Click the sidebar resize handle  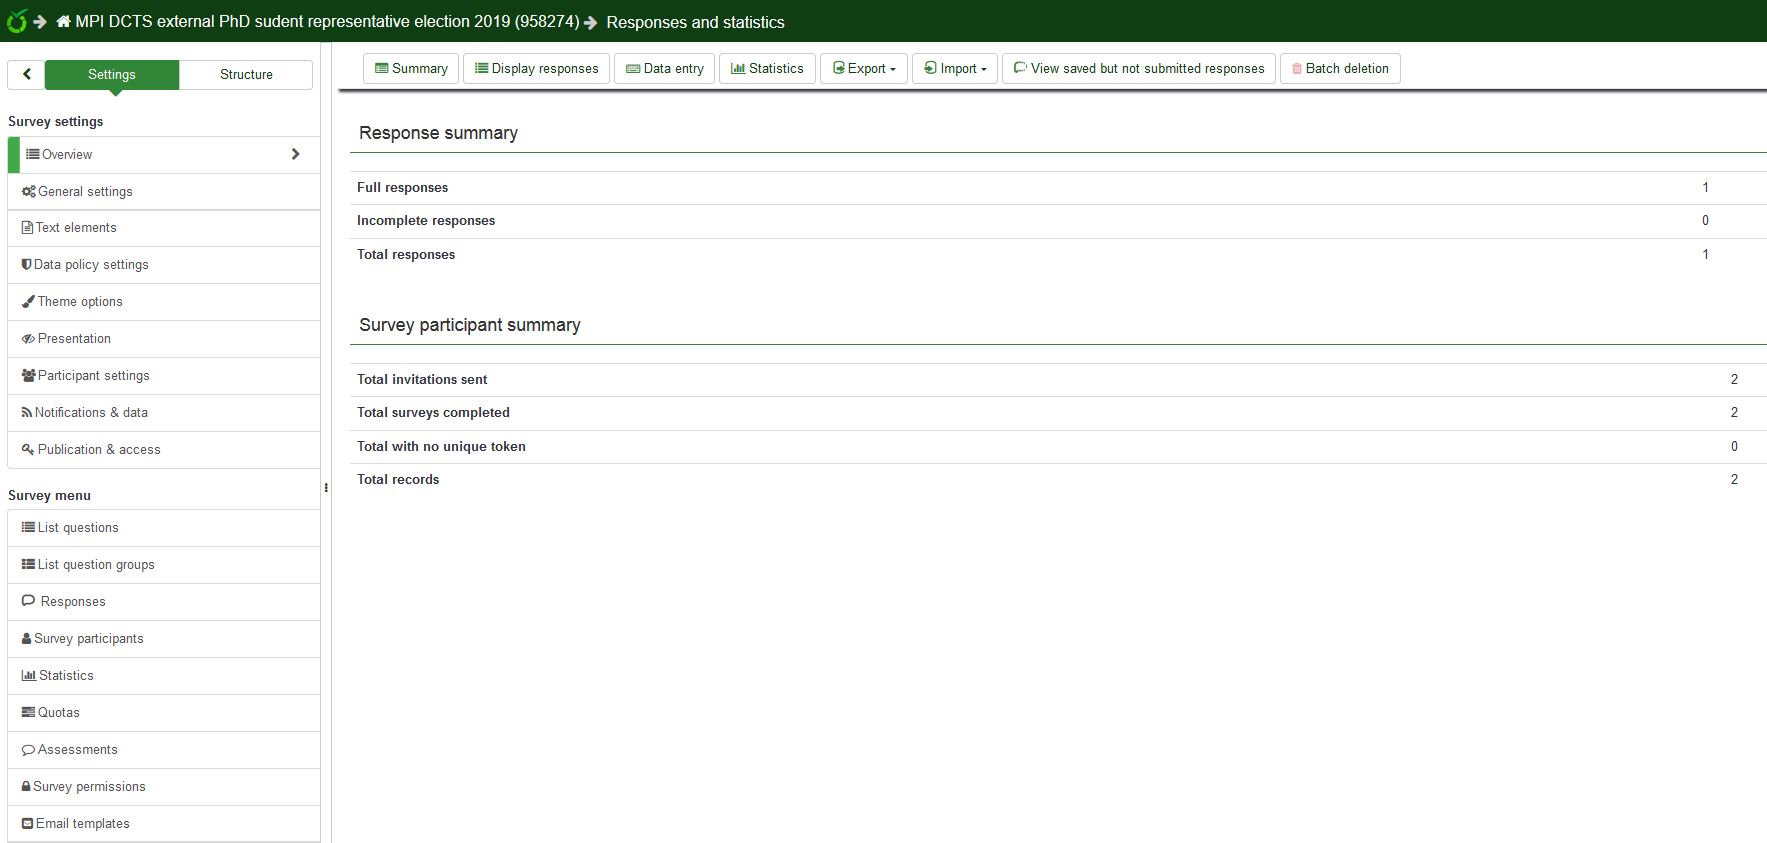click(326, 488)
